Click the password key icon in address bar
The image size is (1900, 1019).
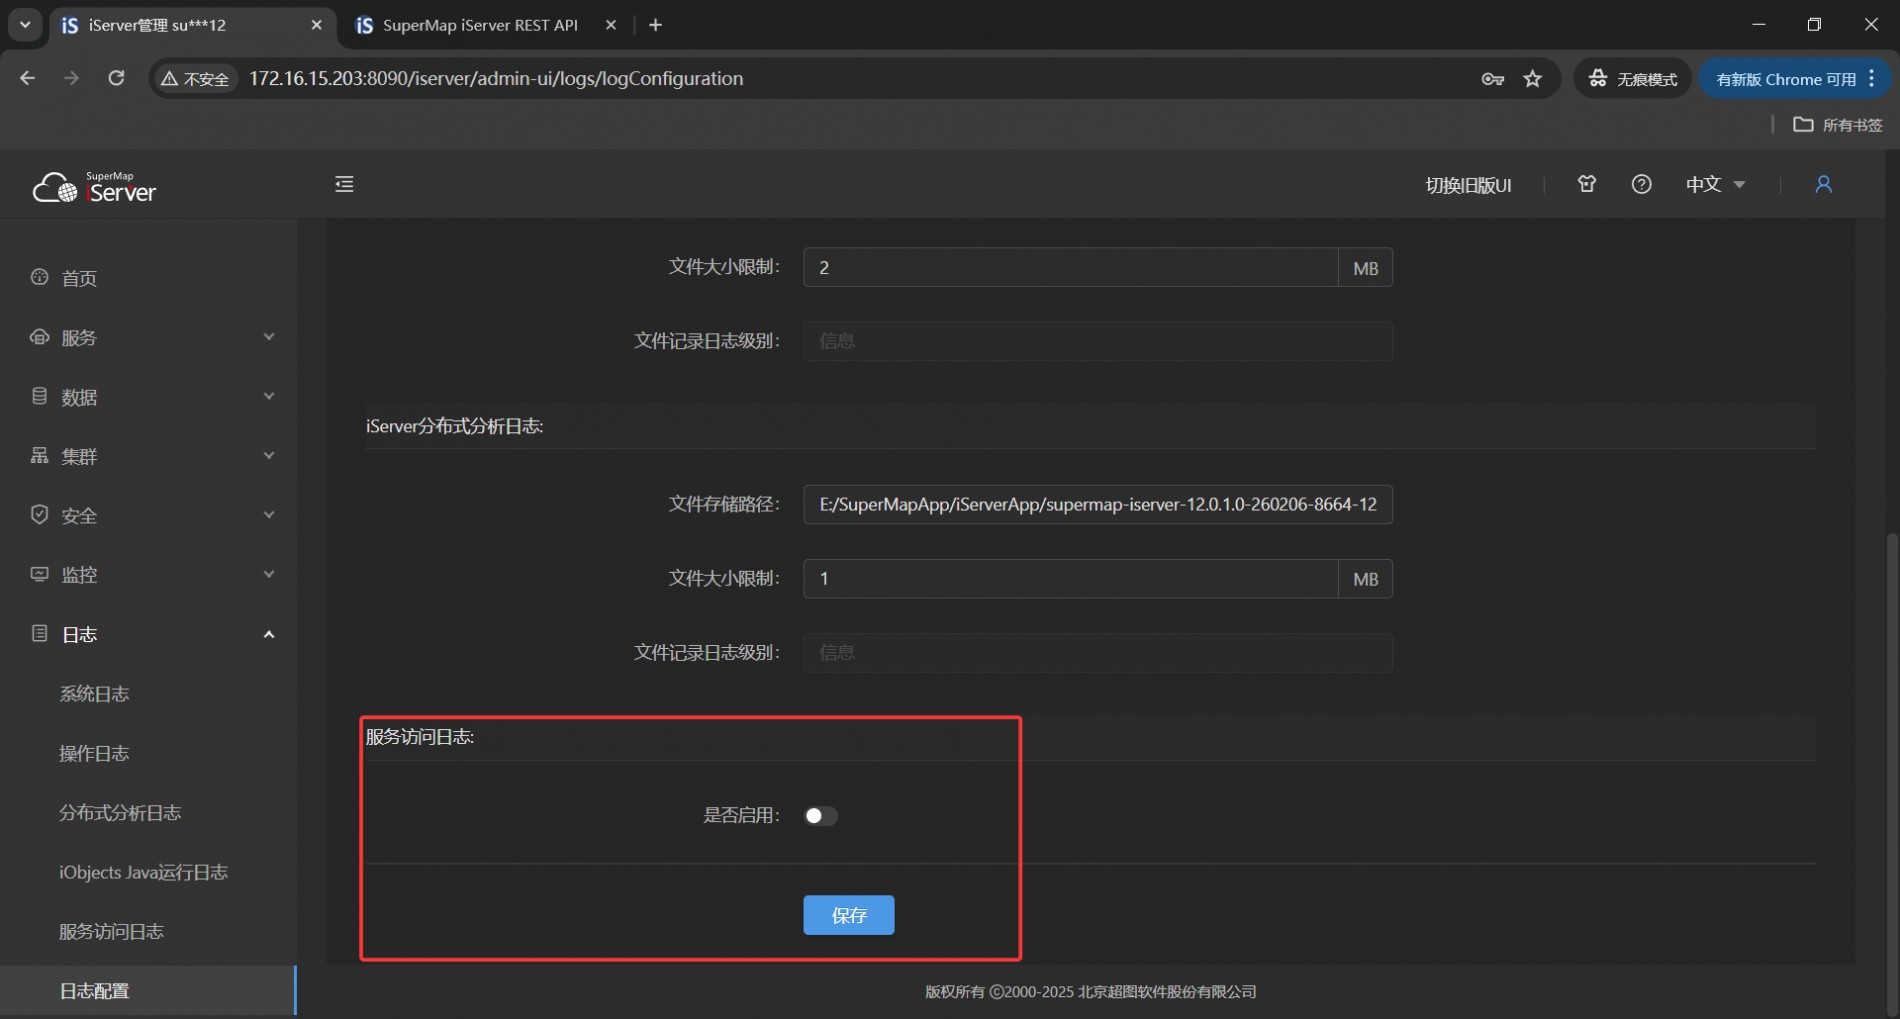coord(1492,79)
